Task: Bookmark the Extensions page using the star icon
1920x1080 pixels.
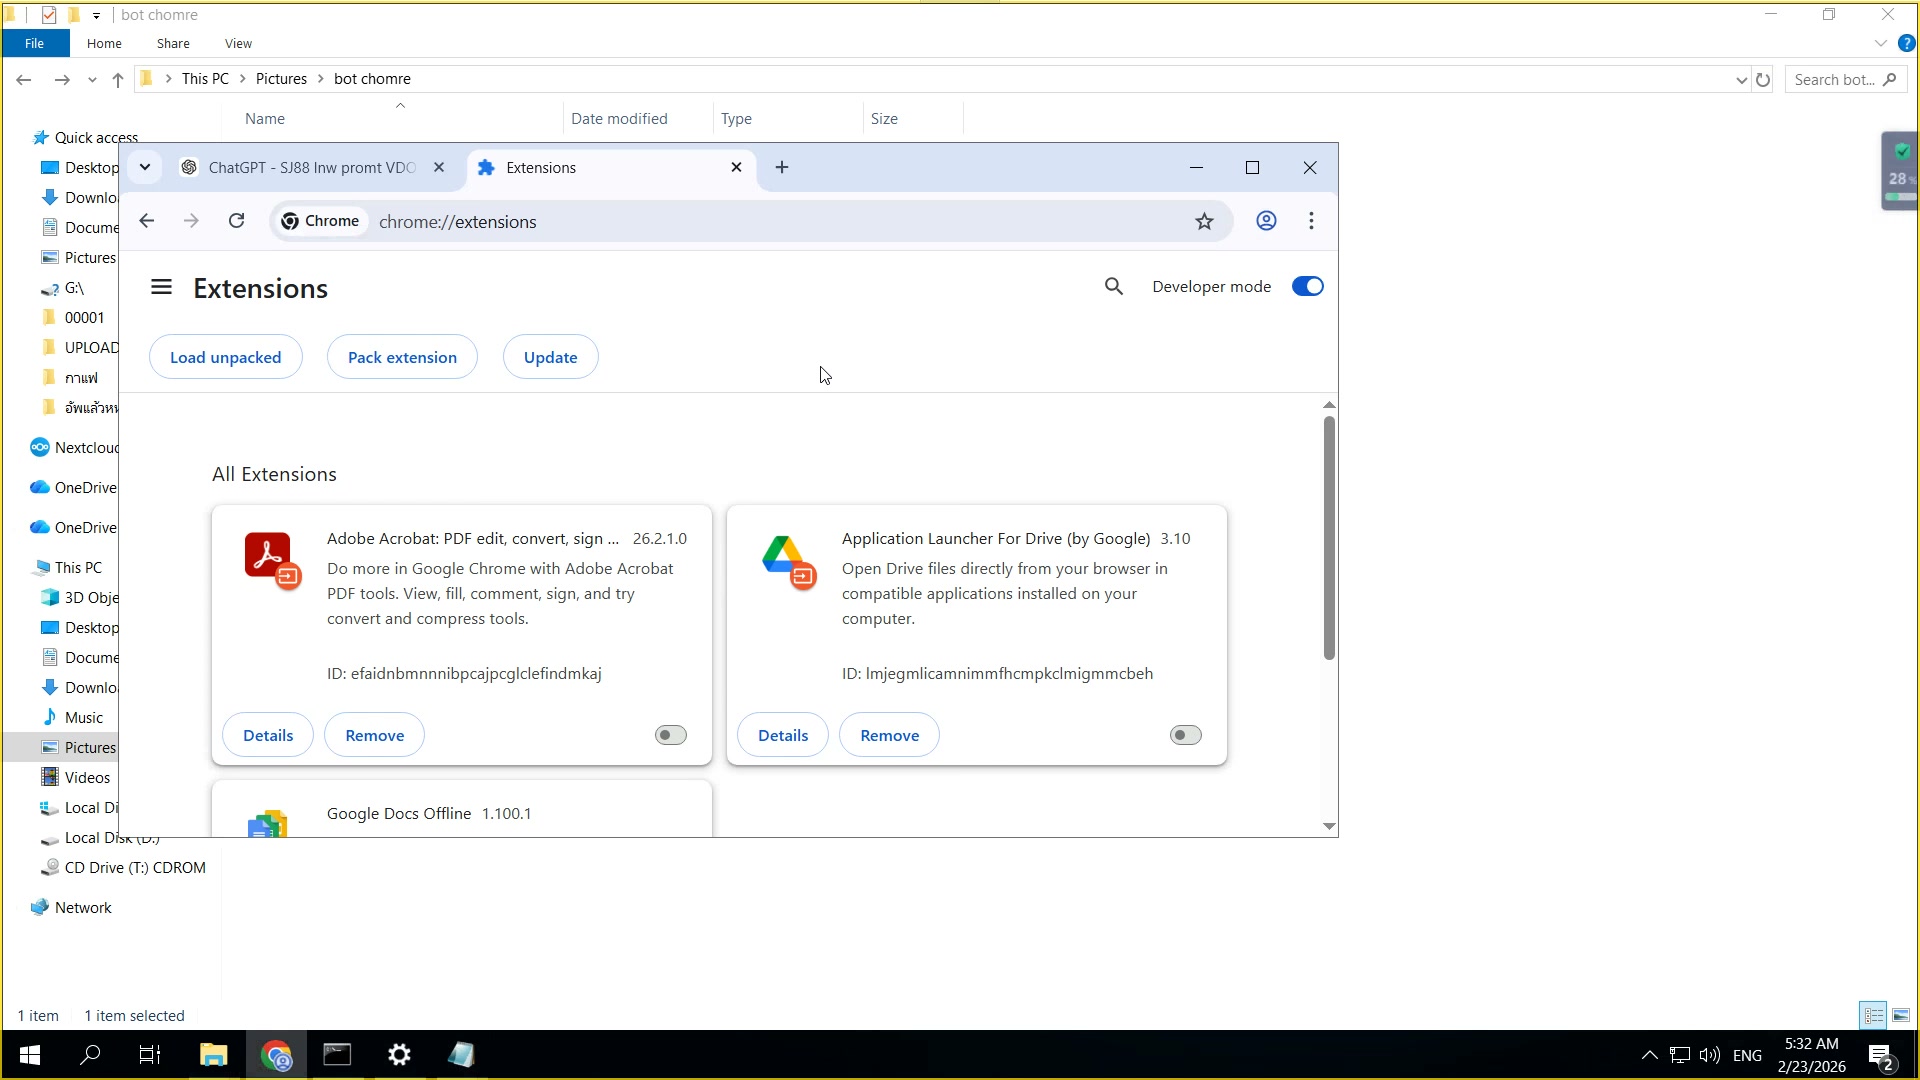Action: (x=1205, y=221)
